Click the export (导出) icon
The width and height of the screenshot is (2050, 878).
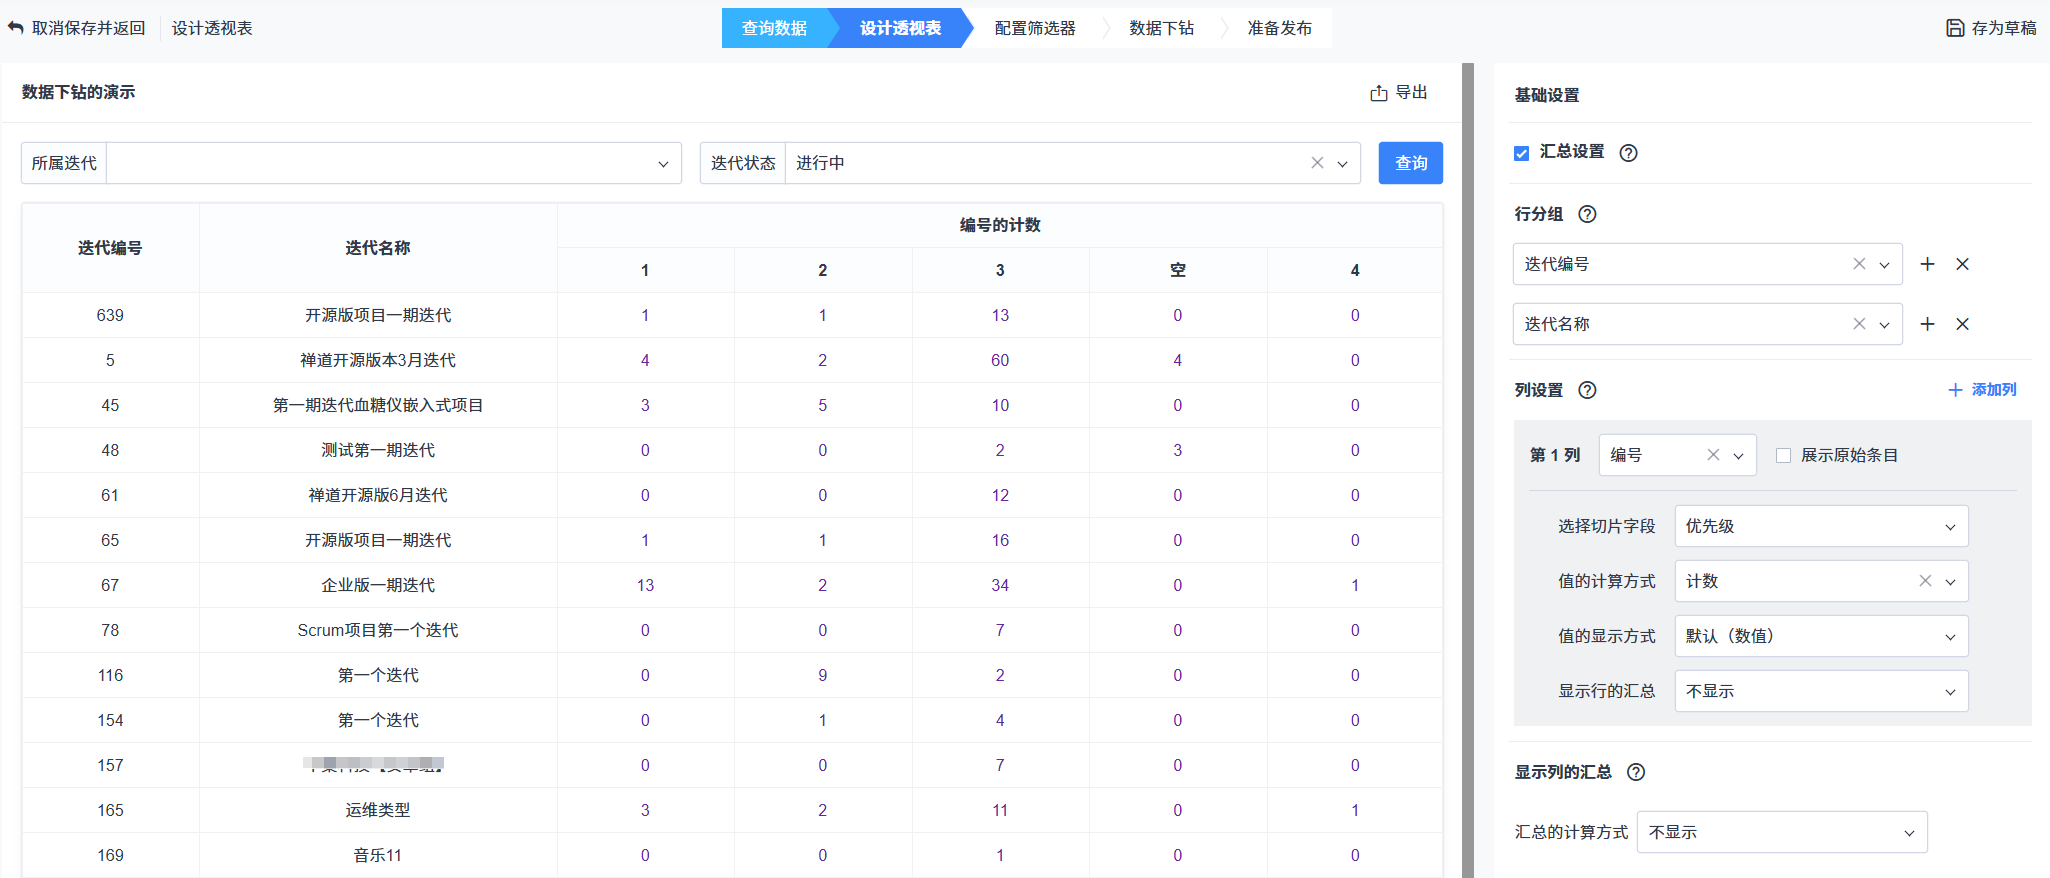[x=1379, y=93]
